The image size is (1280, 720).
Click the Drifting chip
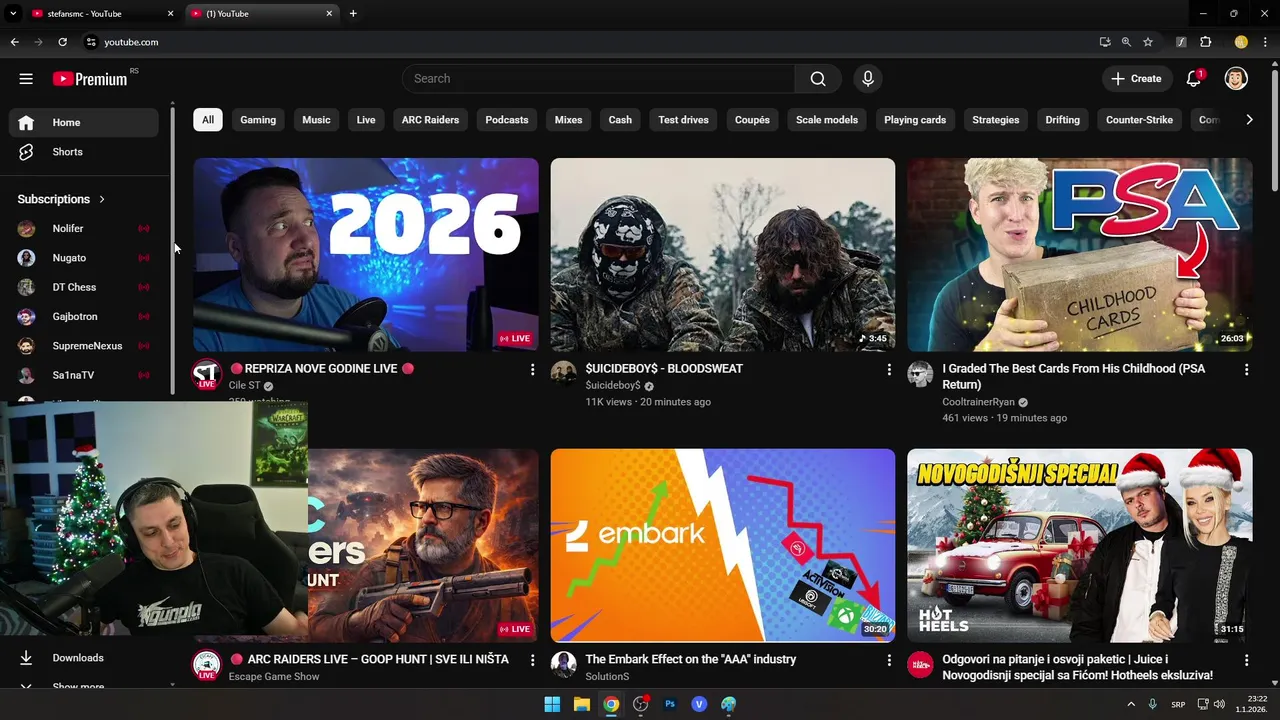1062,120
